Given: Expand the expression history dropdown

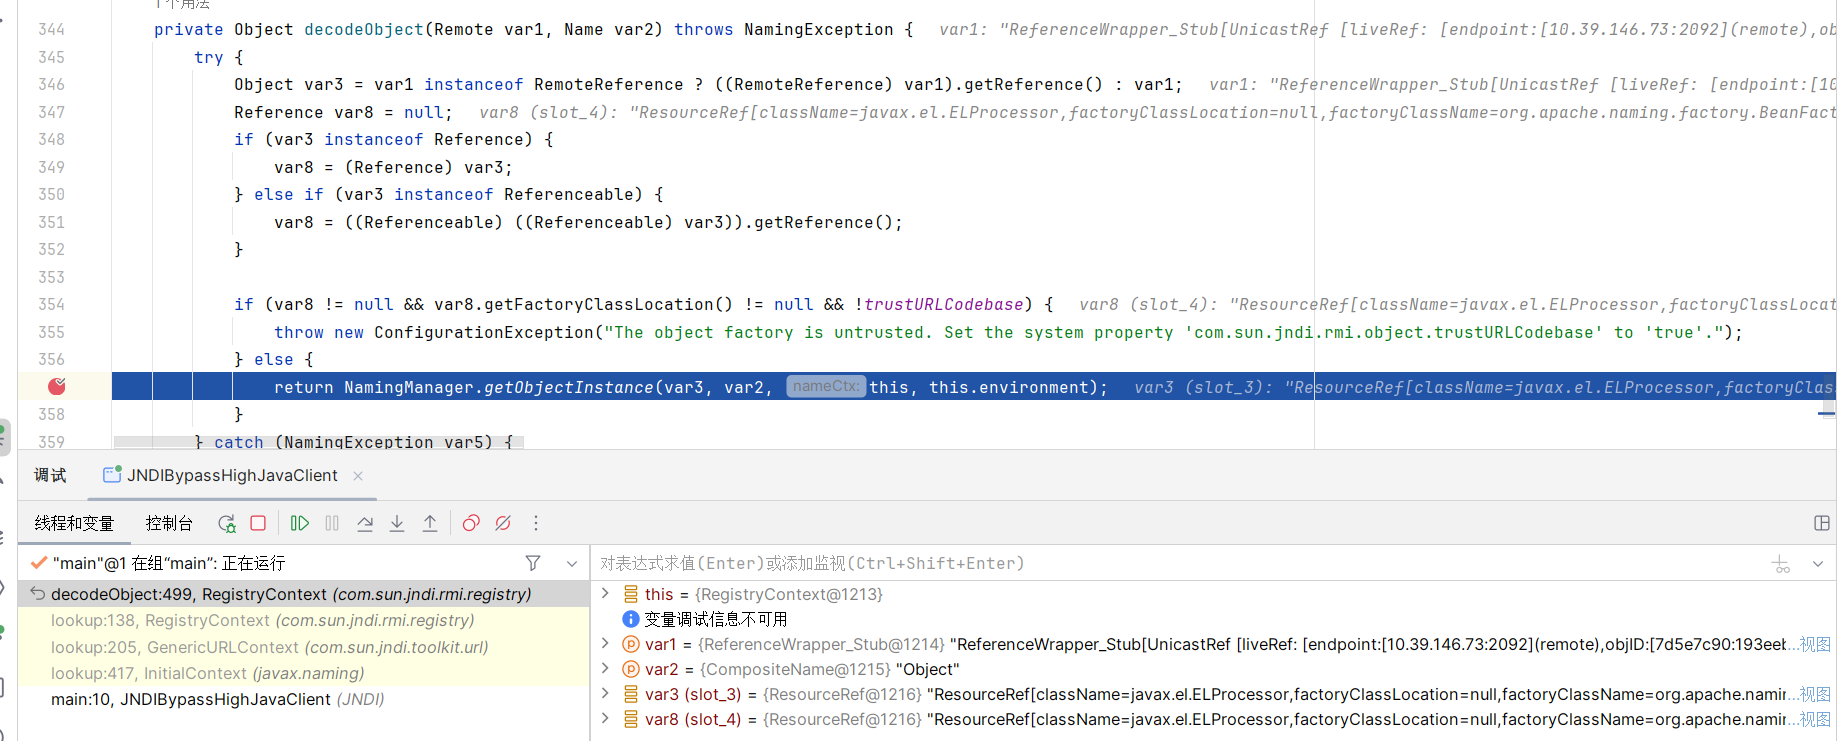Looking at the screenshot, I should click(x=1818, y=564).
